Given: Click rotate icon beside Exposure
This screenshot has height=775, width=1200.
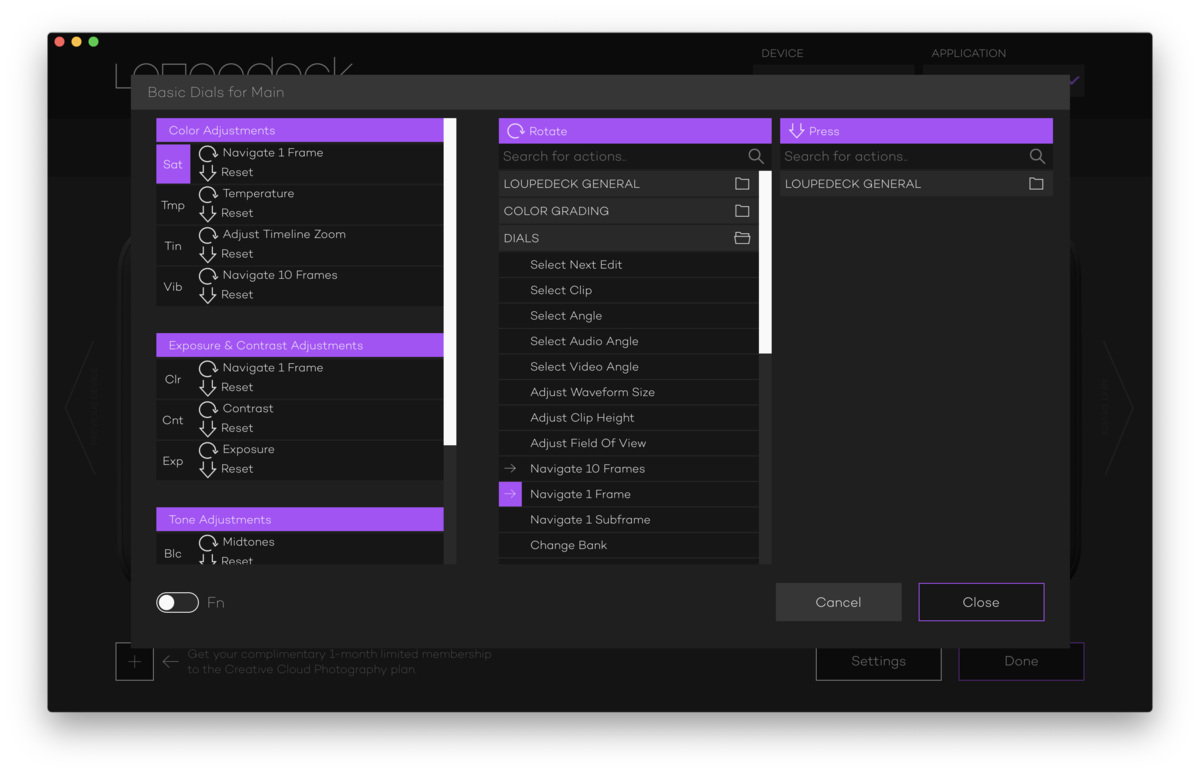Looking at the screenshot, I should click(208, 450).
